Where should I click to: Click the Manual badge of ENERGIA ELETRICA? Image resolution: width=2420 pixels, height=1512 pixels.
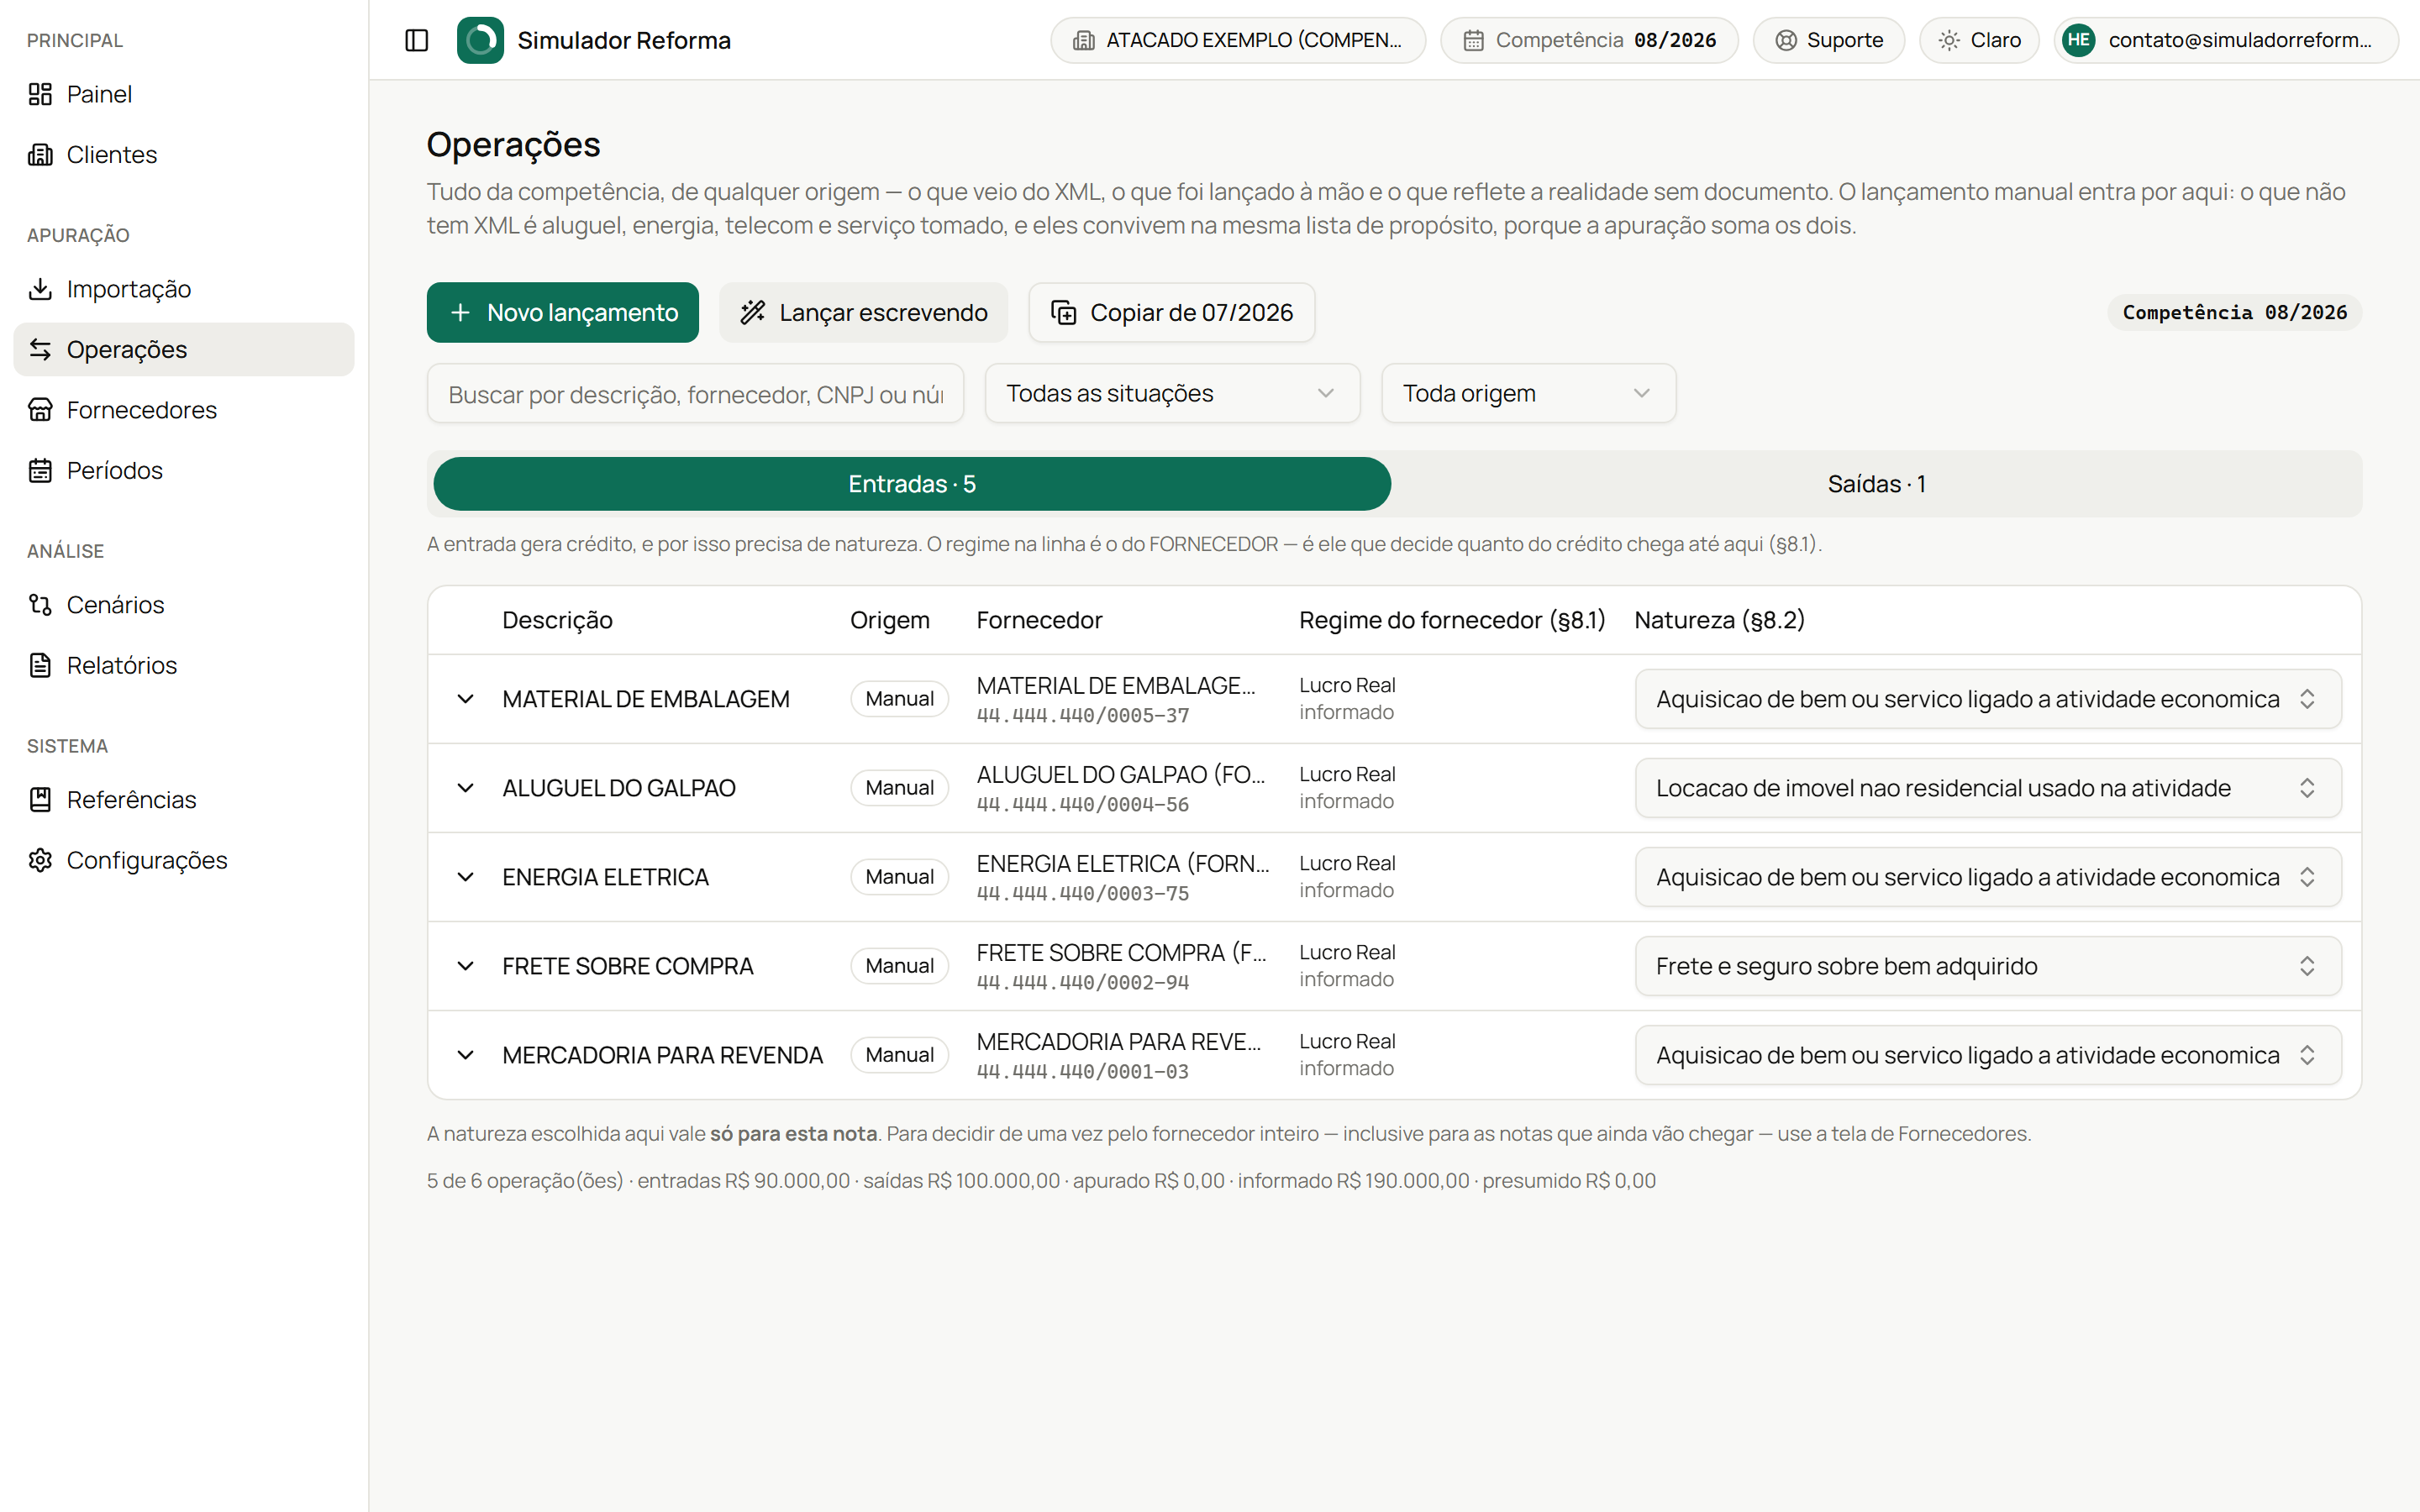click(900, 877)
